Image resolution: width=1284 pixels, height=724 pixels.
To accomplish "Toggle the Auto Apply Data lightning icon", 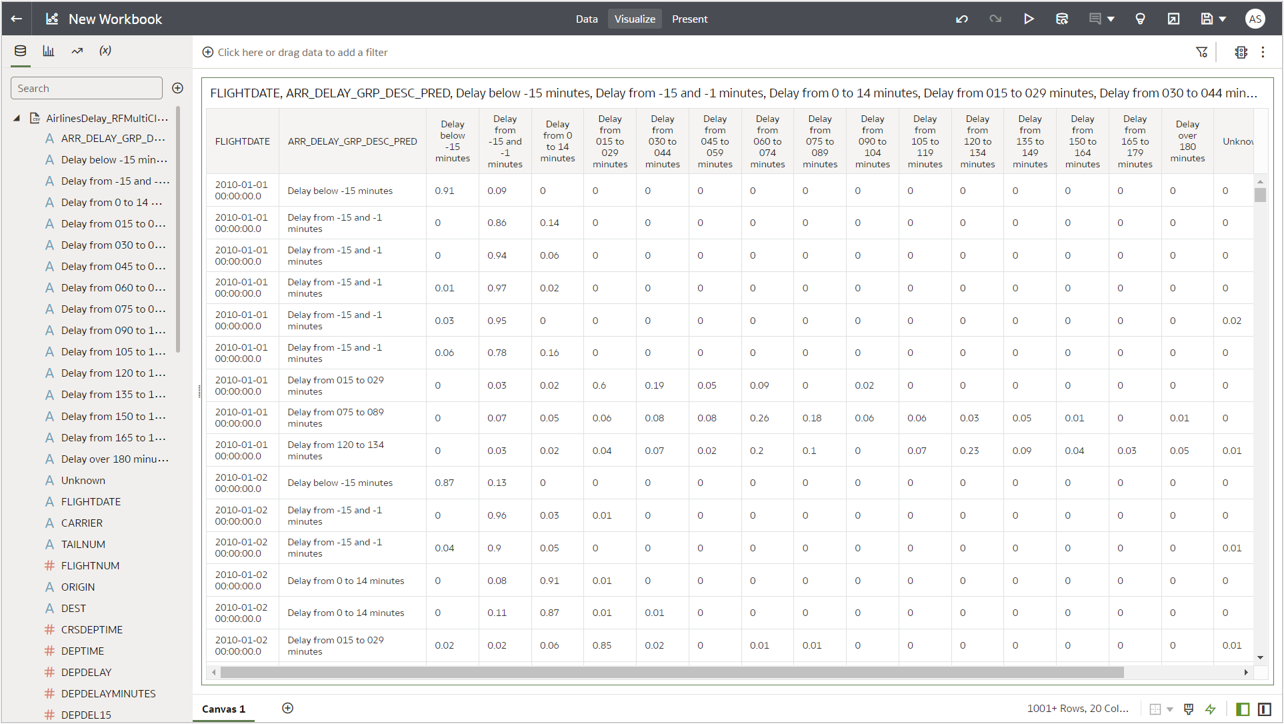I will coord(1211,709).
